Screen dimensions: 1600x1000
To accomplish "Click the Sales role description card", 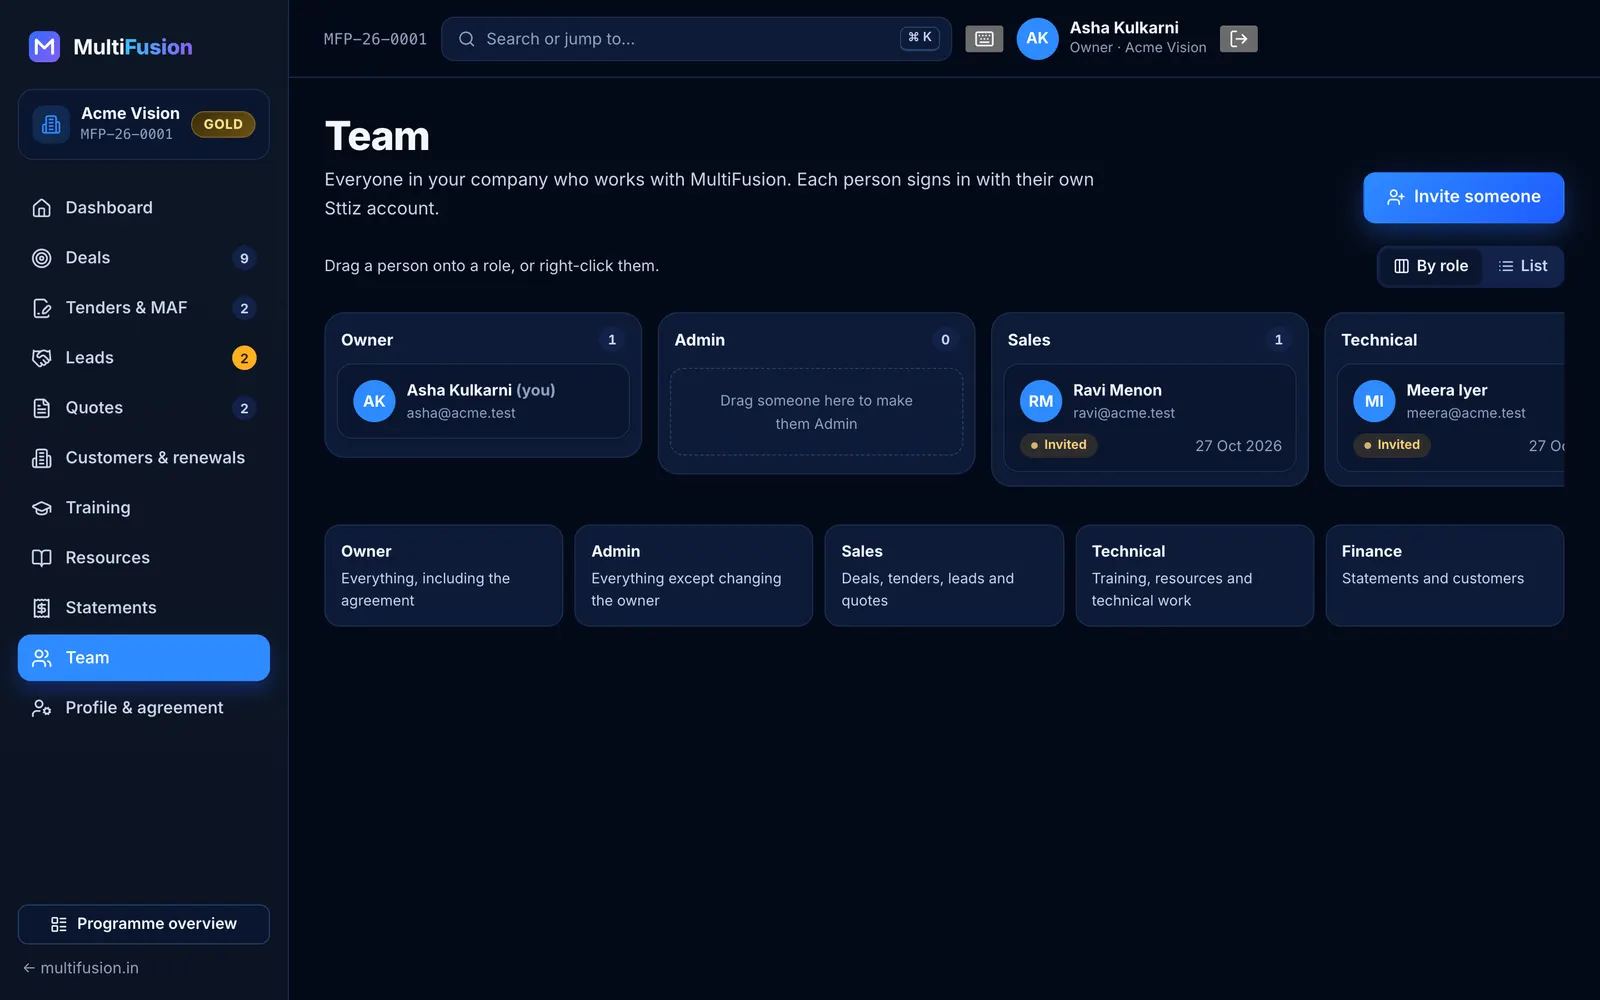I will [x=944, y=576].
